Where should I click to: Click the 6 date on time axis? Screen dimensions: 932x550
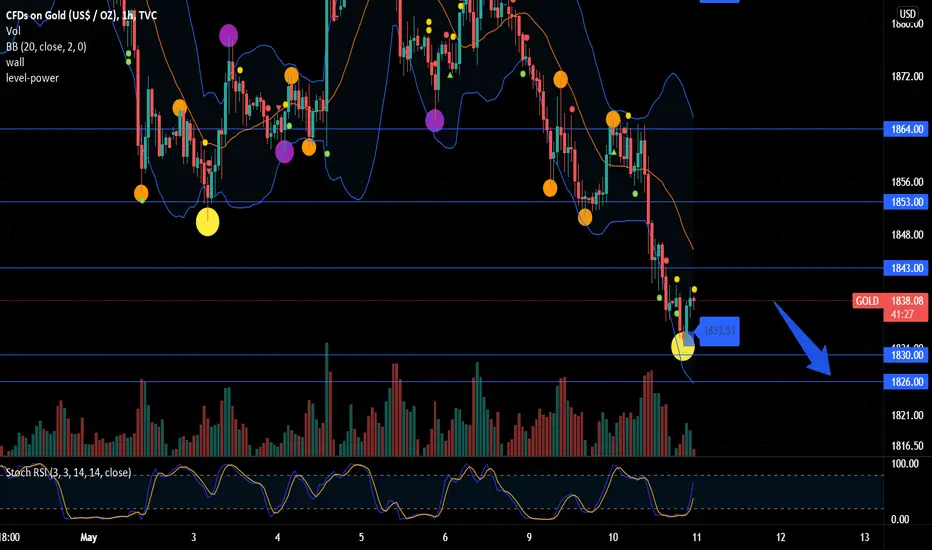(x=445, y=538)
